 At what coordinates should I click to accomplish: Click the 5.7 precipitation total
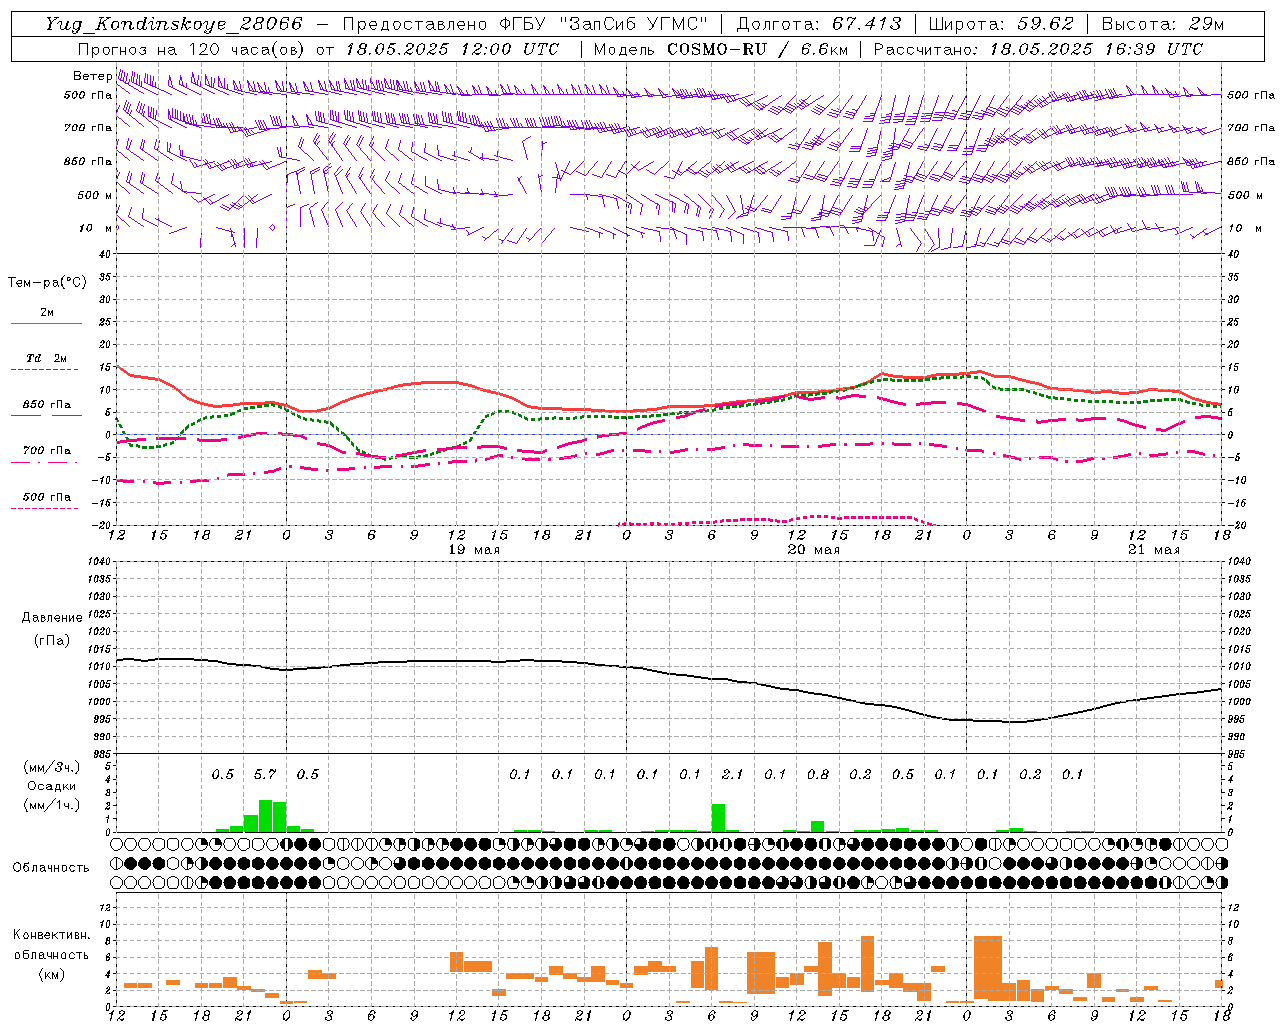pyautogui.click(x=265, y=774)
